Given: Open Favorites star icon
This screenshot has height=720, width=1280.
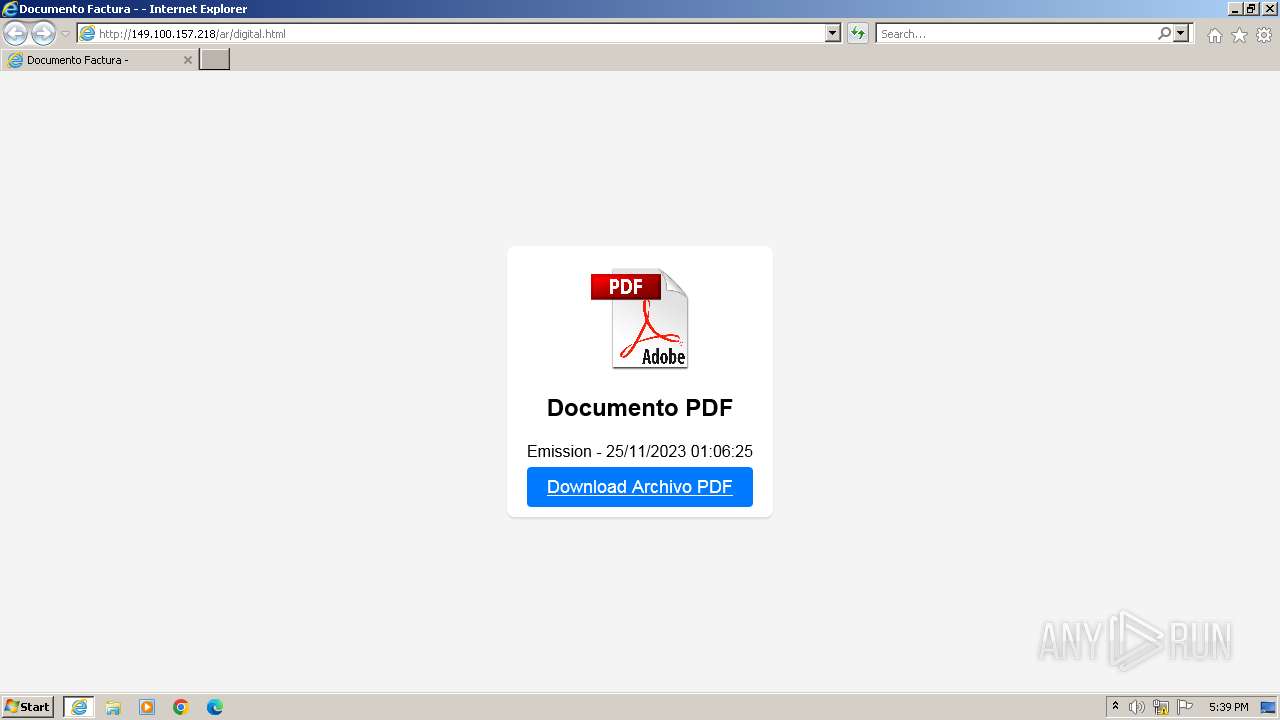Looking at the screenshot, I should coord(1239,35).
